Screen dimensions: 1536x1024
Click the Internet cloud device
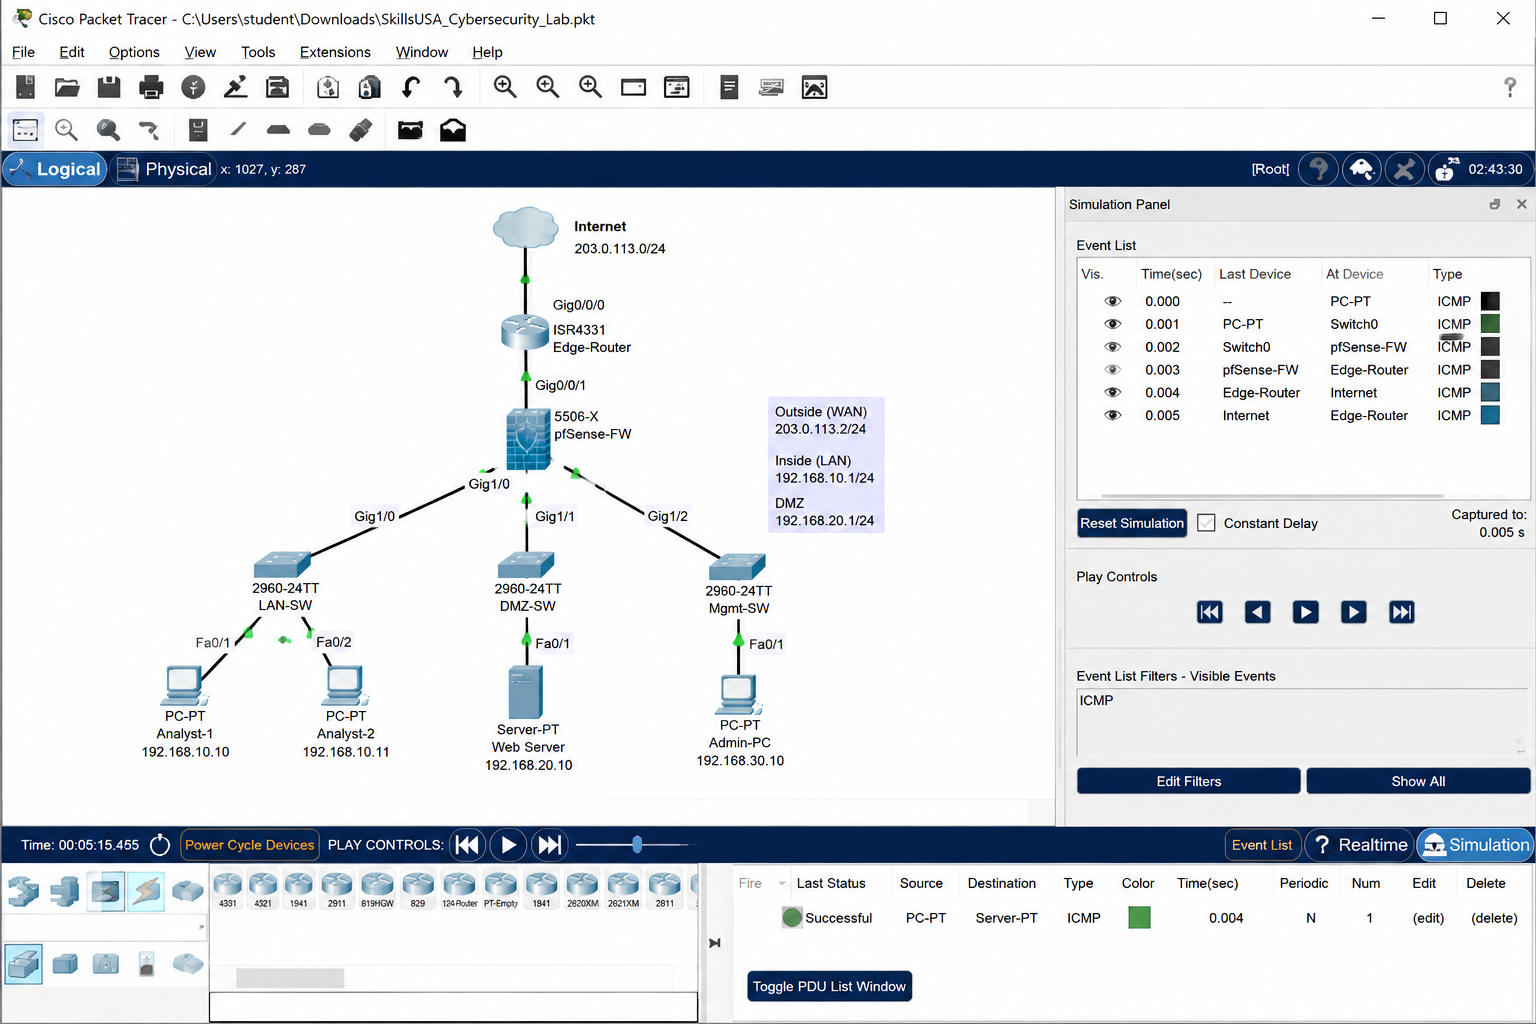click(526, 227)
